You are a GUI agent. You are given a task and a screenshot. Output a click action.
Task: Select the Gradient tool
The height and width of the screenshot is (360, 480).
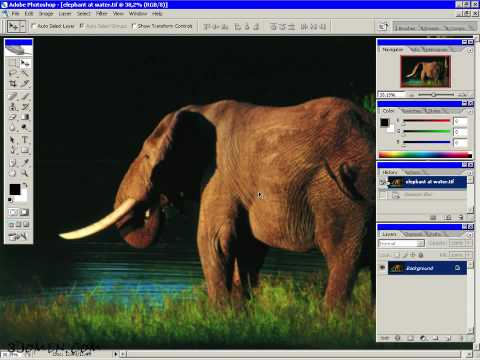point(25,117)
